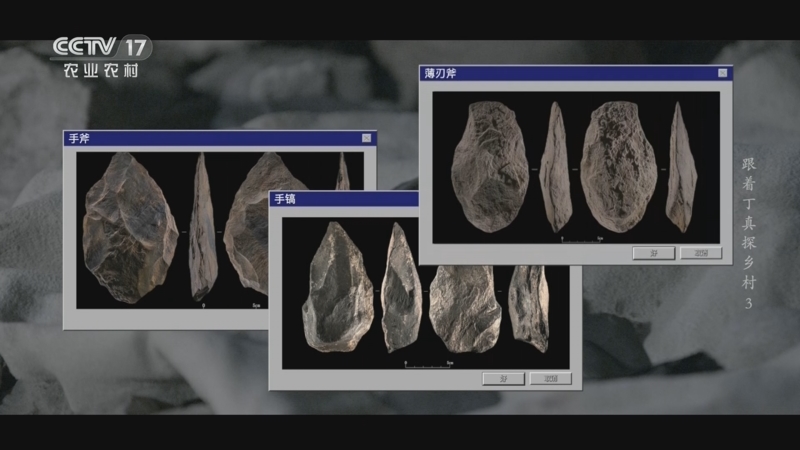The height and width of the screenshot is (450, 800).
Task: Click the CCTV 17 channel logo
Action: tap(100, 56)
